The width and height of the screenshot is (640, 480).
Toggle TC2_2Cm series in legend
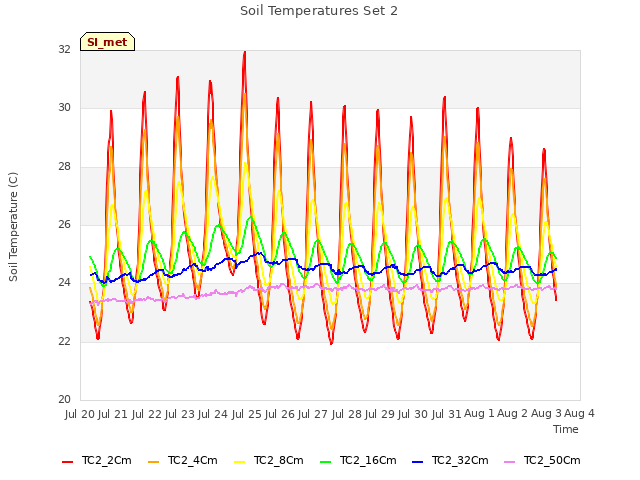tap(97, 460)
